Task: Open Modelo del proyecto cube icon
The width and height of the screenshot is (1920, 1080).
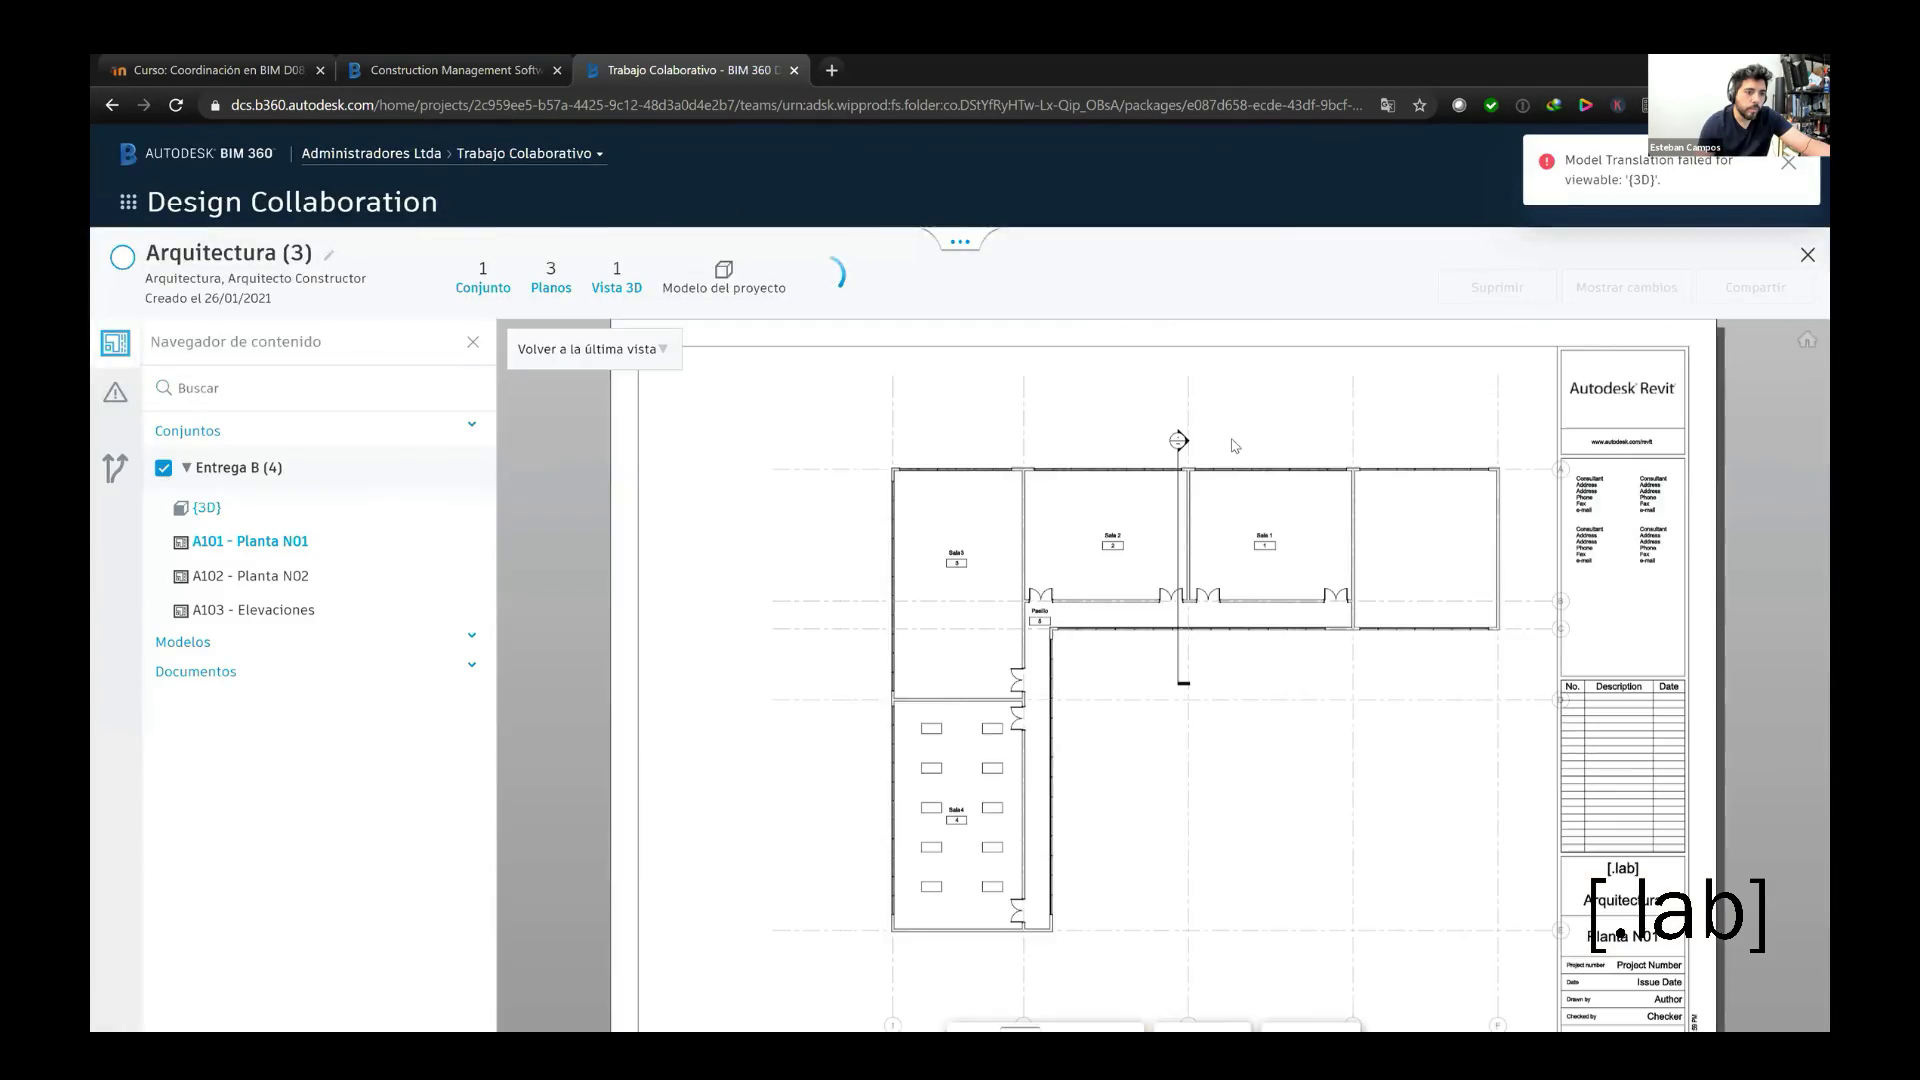Action: (x=724, y=269)
